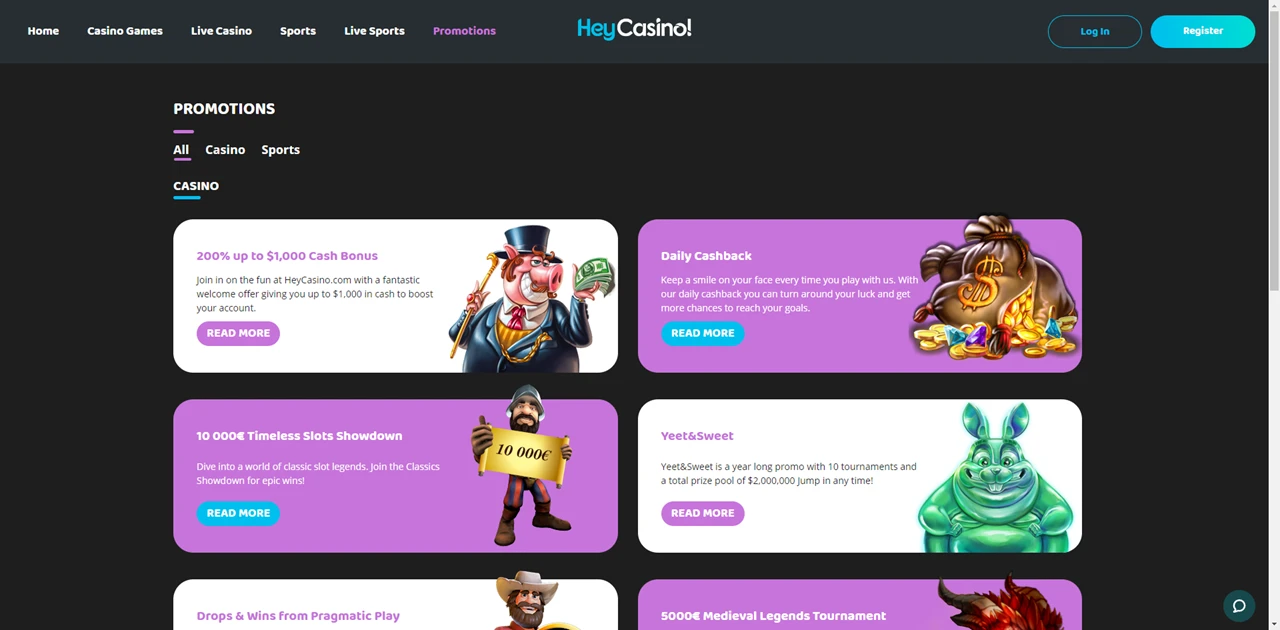This screenshot has height=630, width=1280.
Task: Read more about the $1,000 Cash Bonus
Action: click(238, 333)
